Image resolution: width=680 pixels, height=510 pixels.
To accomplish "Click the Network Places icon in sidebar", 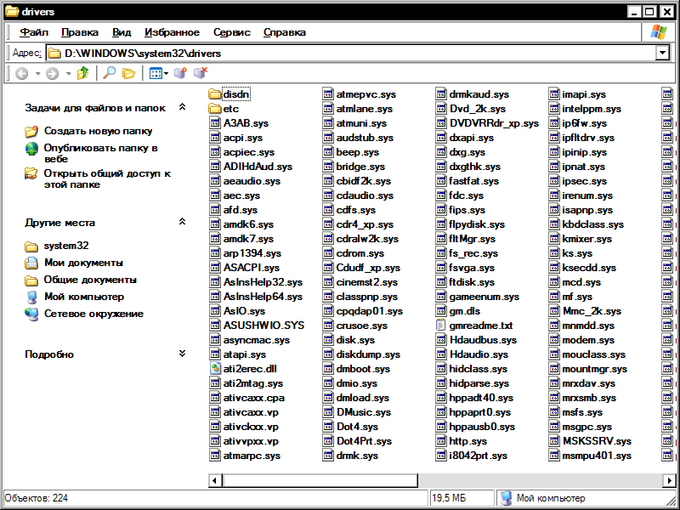I will pos(31,314).
